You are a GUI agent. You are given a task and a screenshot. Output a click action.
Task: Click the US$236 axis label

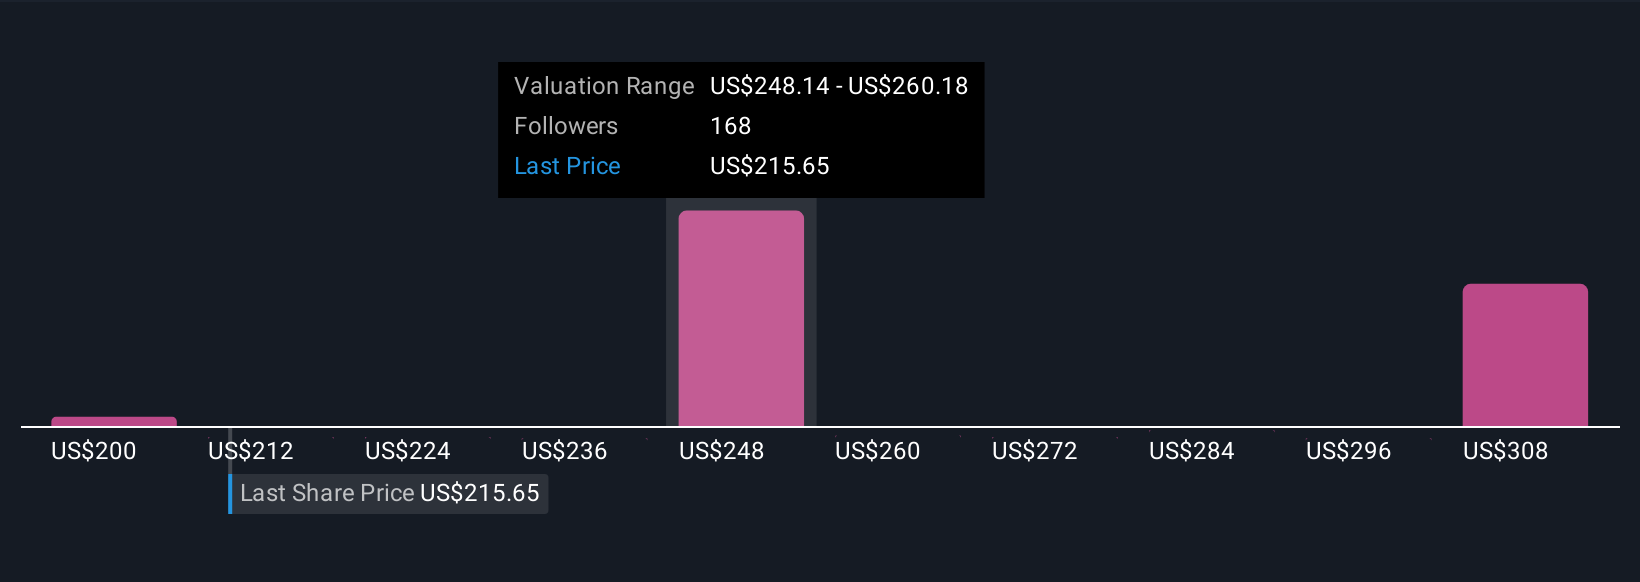565,451
